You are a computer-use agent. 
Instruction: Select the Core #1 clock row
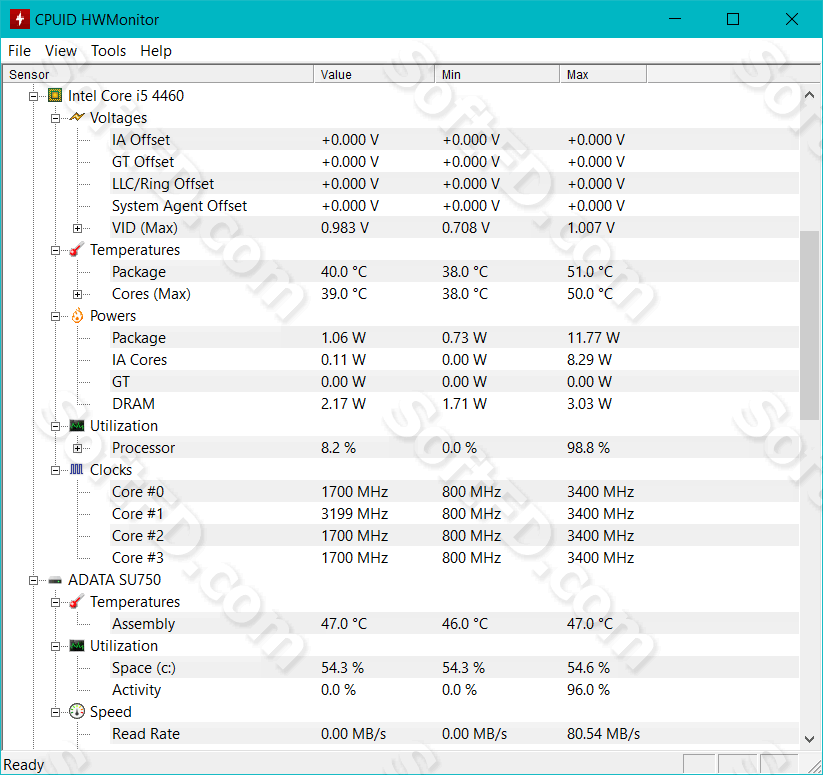coord(455,514)
